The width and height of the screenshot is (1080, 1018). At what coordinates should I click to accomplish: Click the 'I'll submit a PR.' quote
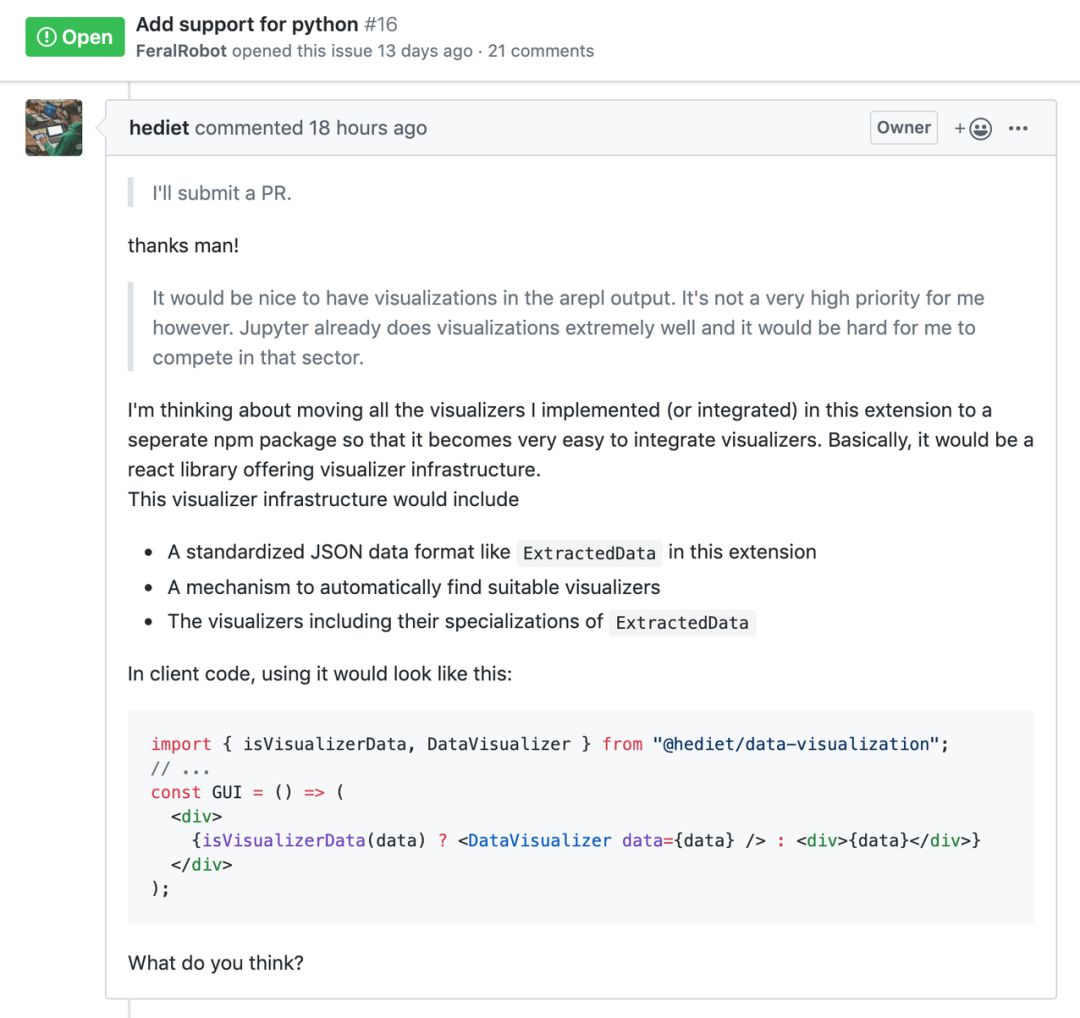(x=222, y=193)
